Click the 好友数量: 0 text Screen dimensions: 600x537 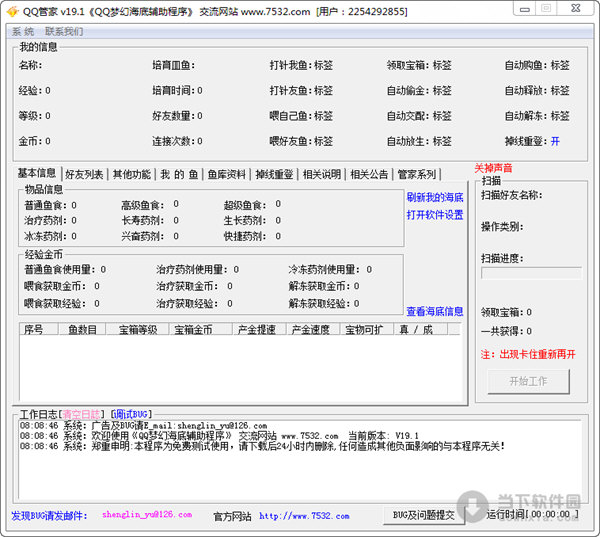[177, 116]
